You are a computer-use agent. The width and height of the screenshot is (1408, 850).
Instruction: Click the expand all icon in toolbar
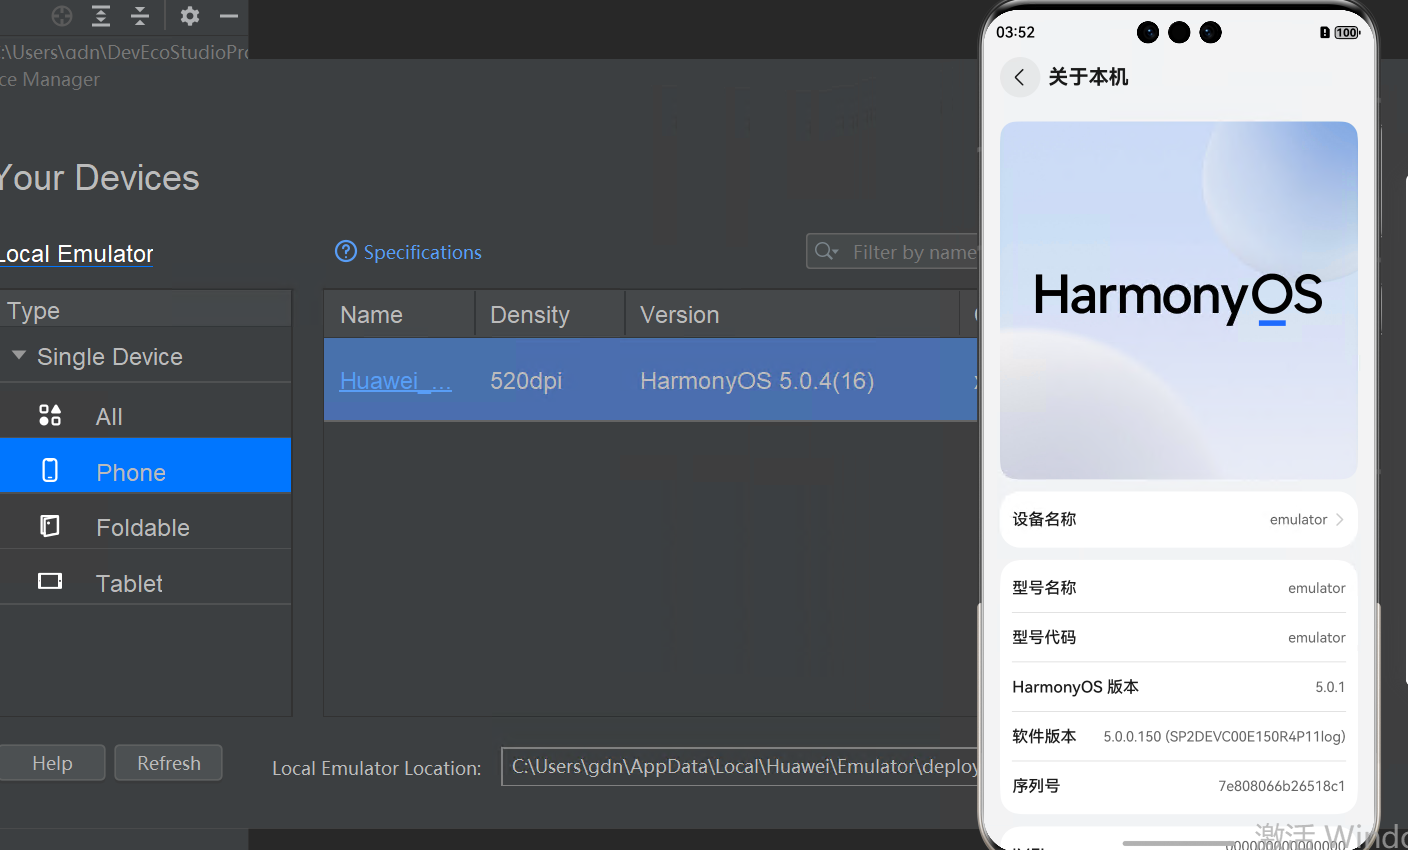(x=101, y=16)
